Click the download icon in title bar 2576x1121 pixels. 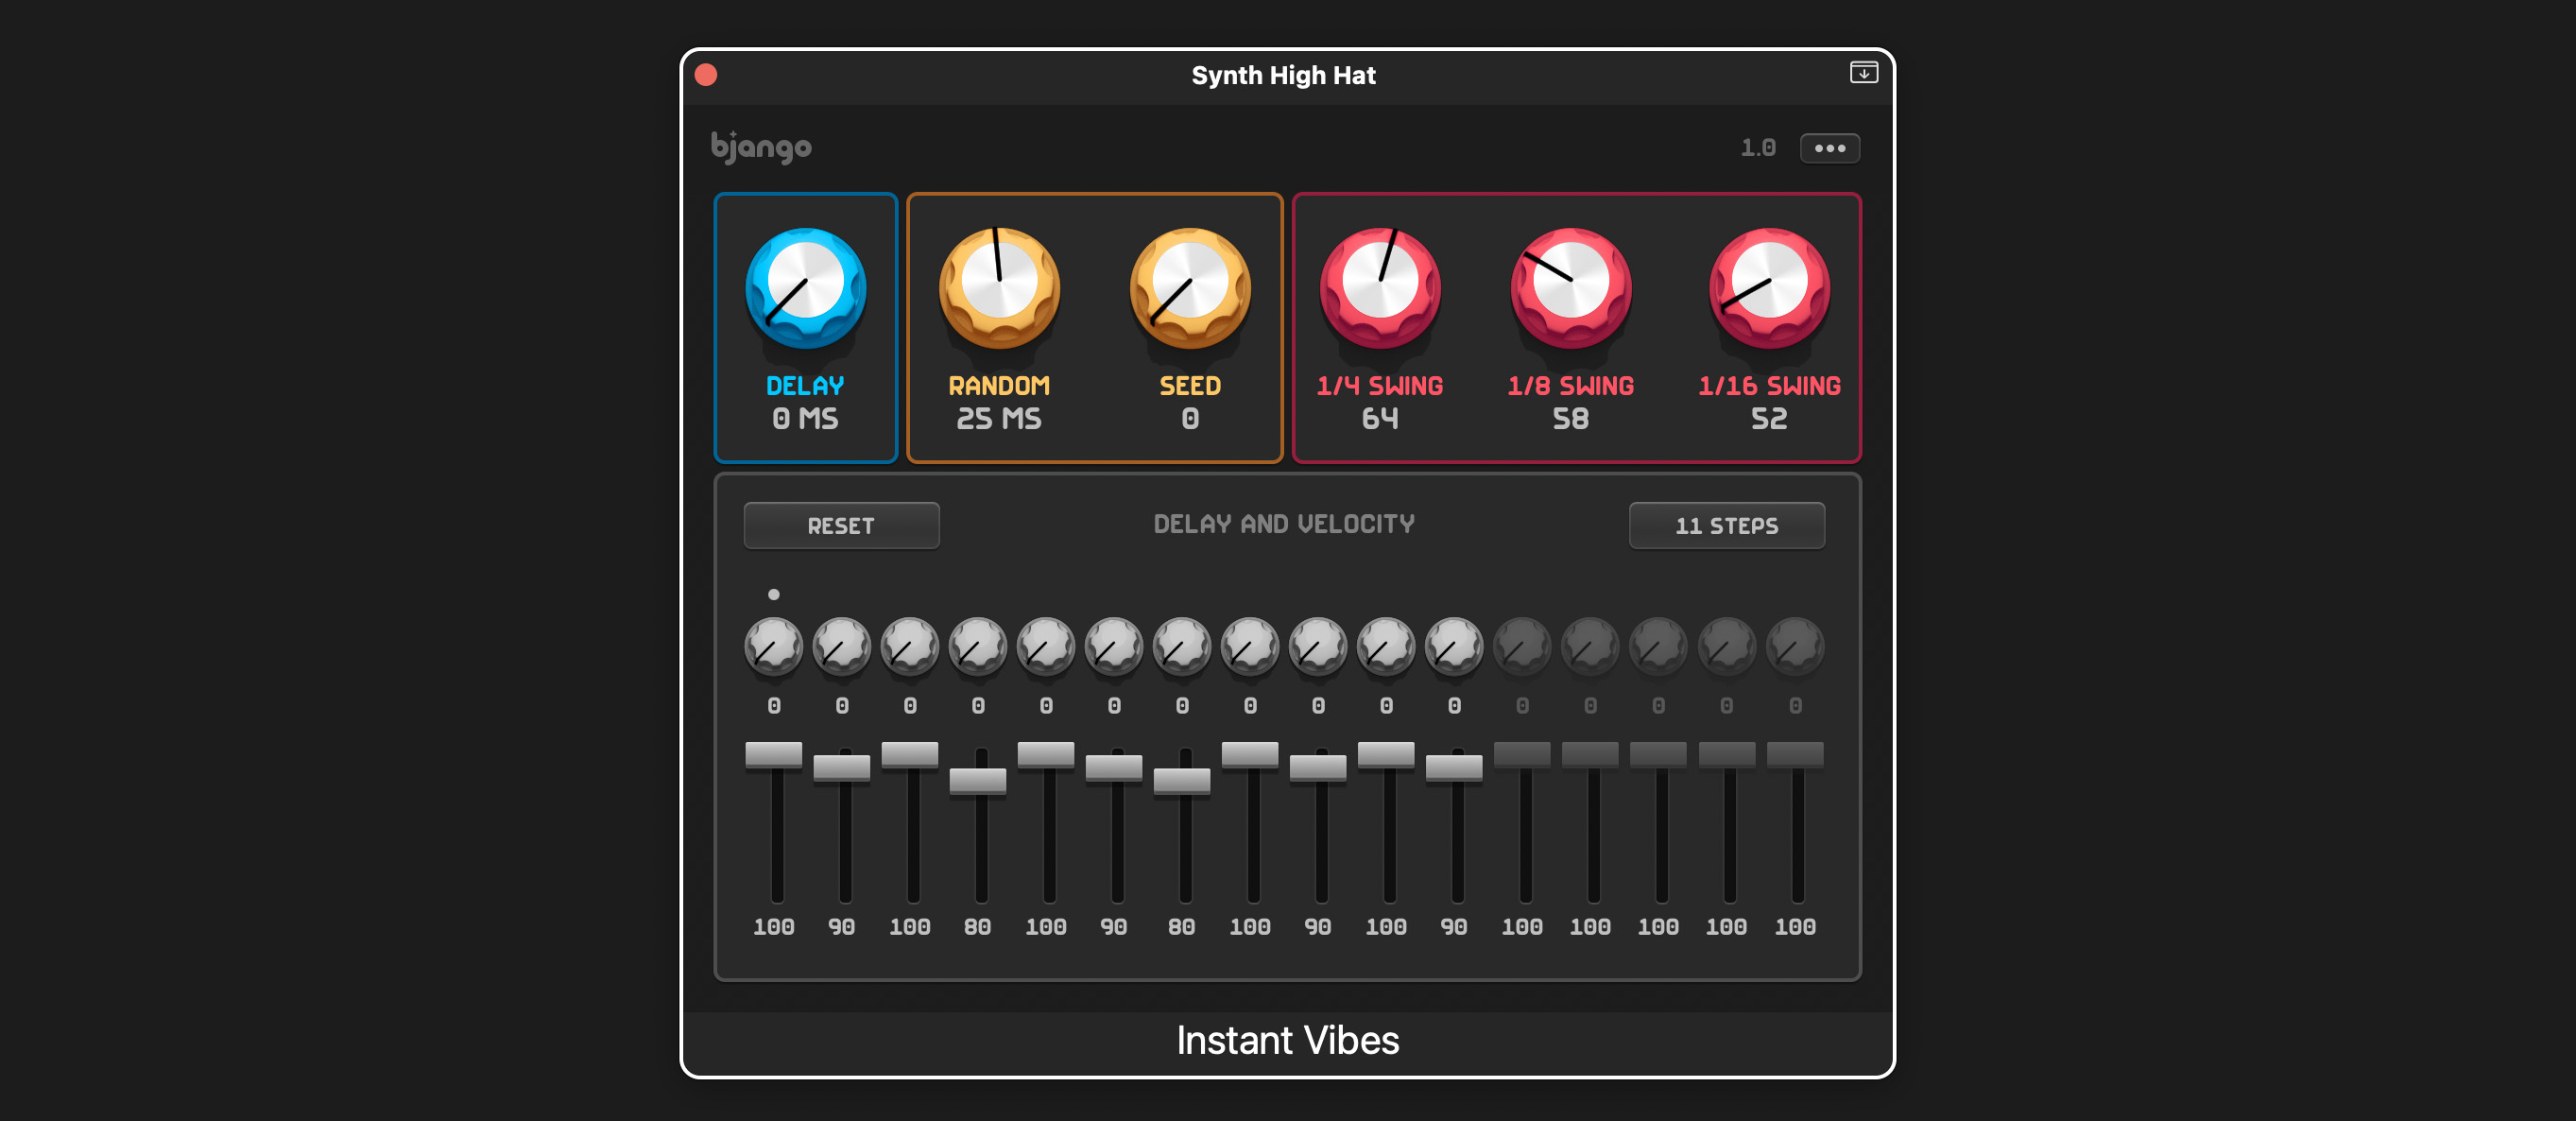(1863, 73)
